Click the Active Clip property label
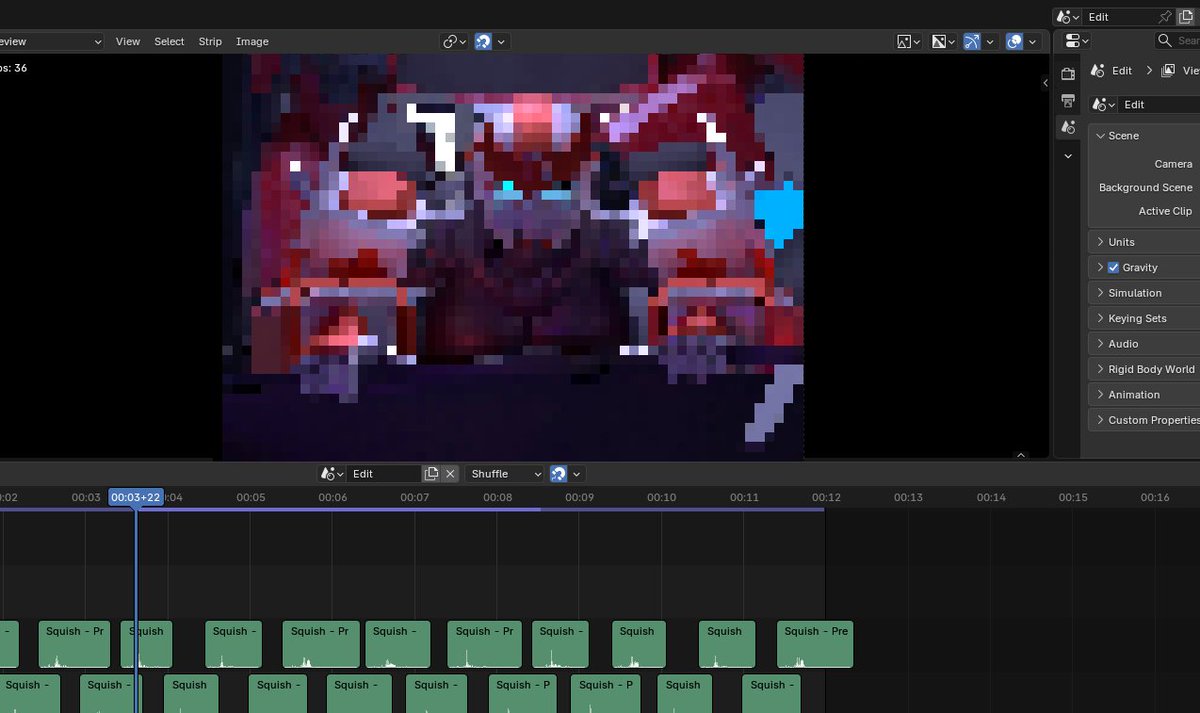This screenshot has height=713, width=1200. click(1165, 212)
